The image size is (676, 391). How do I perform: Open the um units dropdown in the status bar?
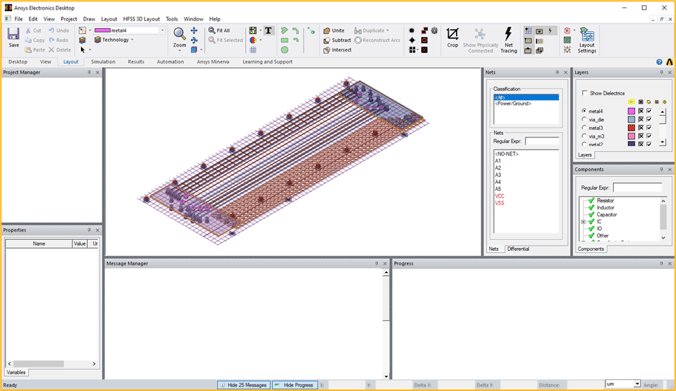(x=637, y=384)
